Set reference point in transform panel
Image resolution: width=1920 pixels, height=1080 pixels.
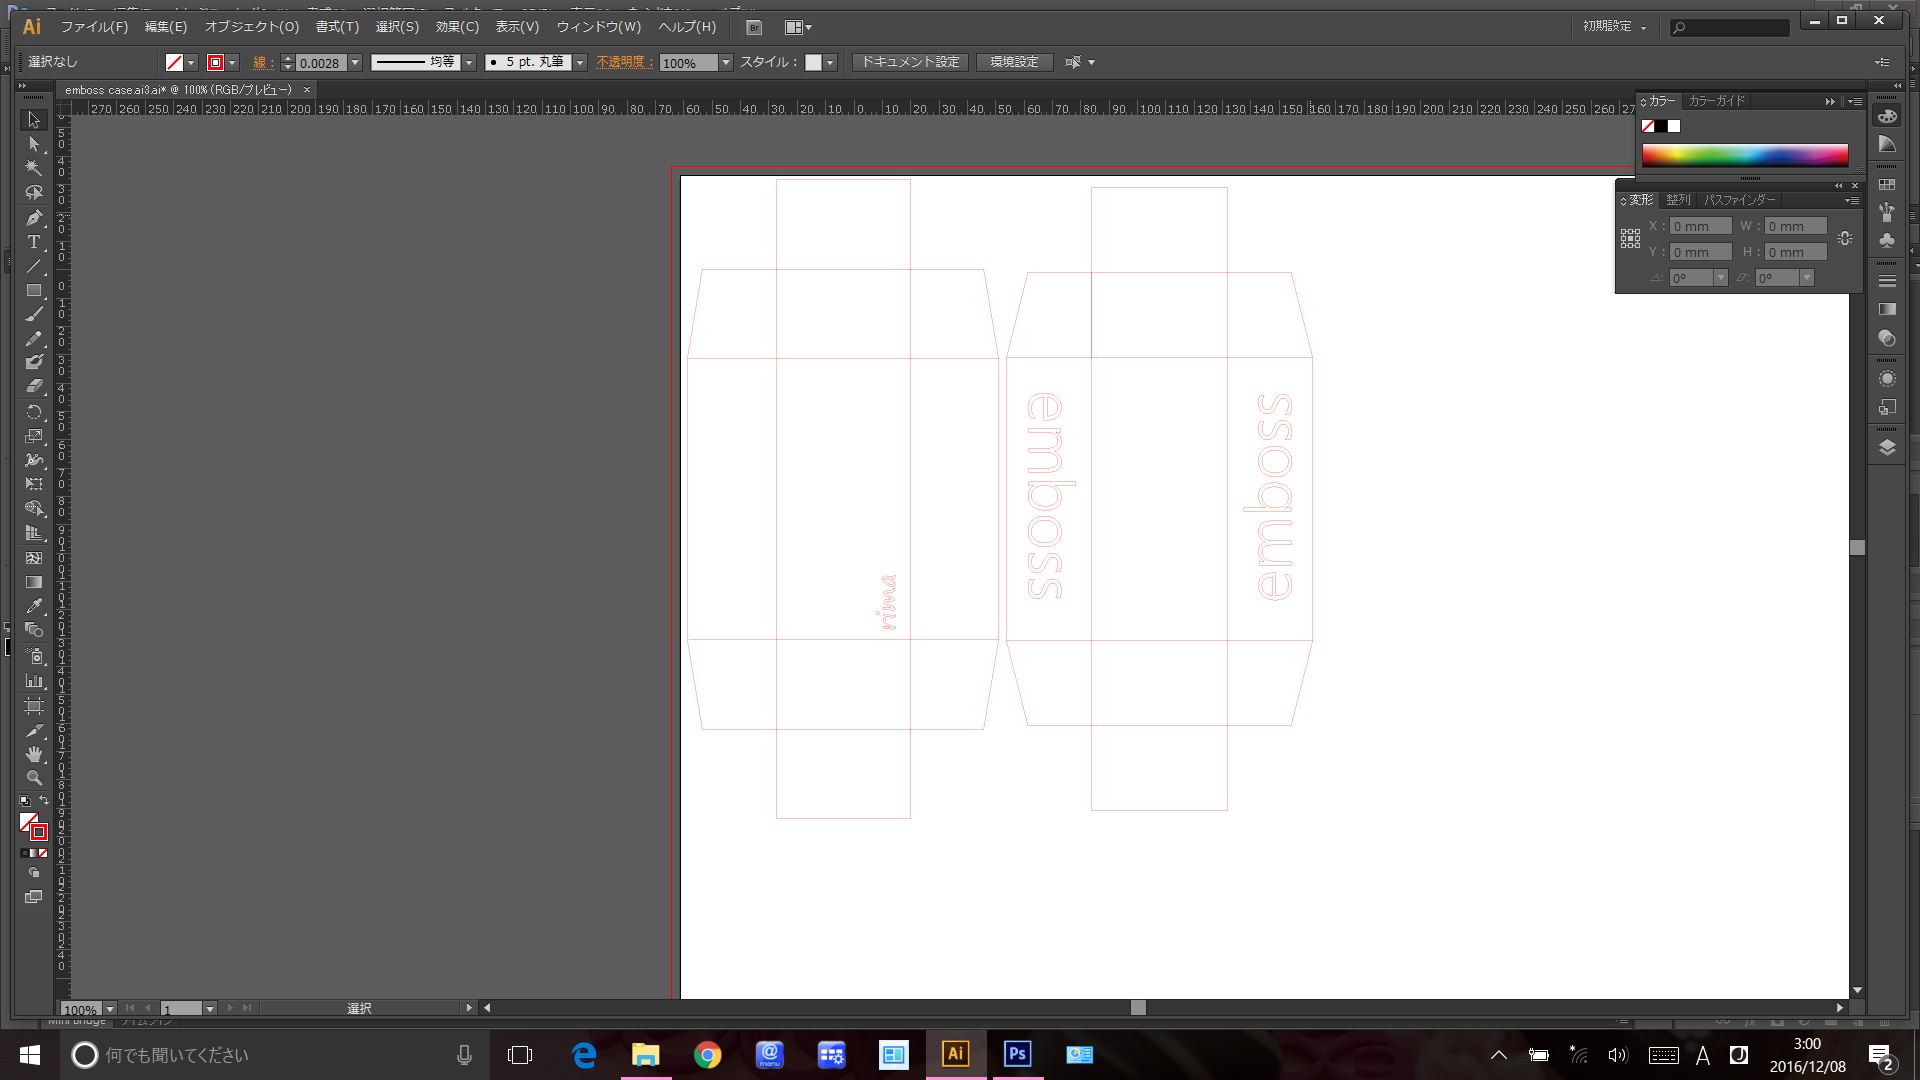[1630, 238]
